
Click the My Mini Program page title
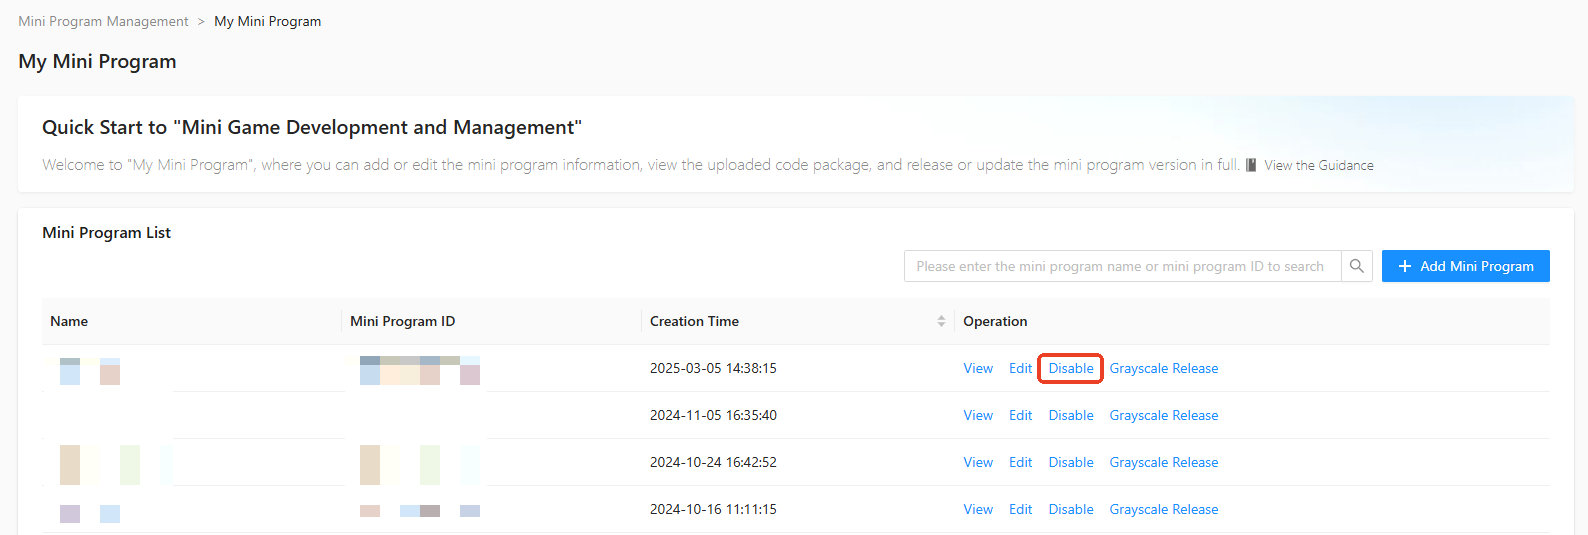coord(97,61)
